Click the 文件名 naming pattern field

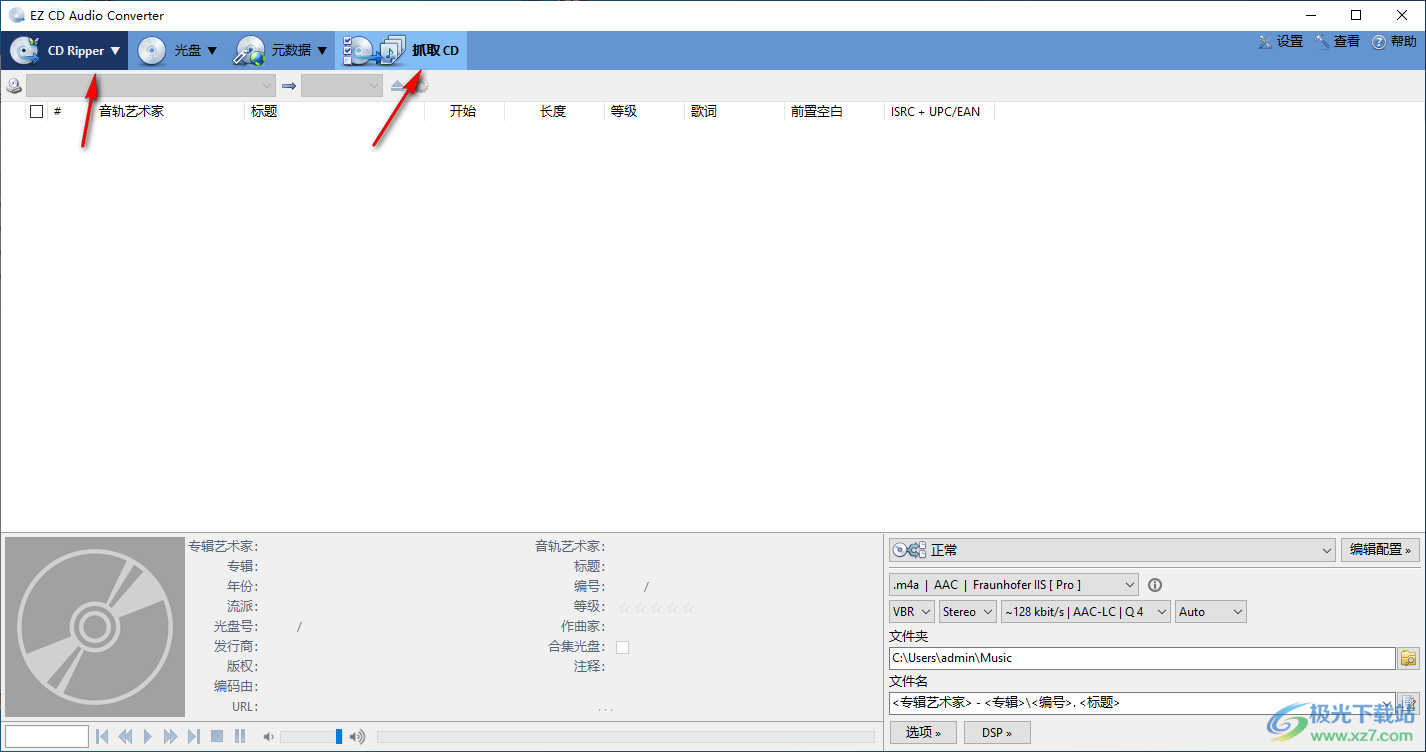pyautogui.click(x=1142, y=702)
